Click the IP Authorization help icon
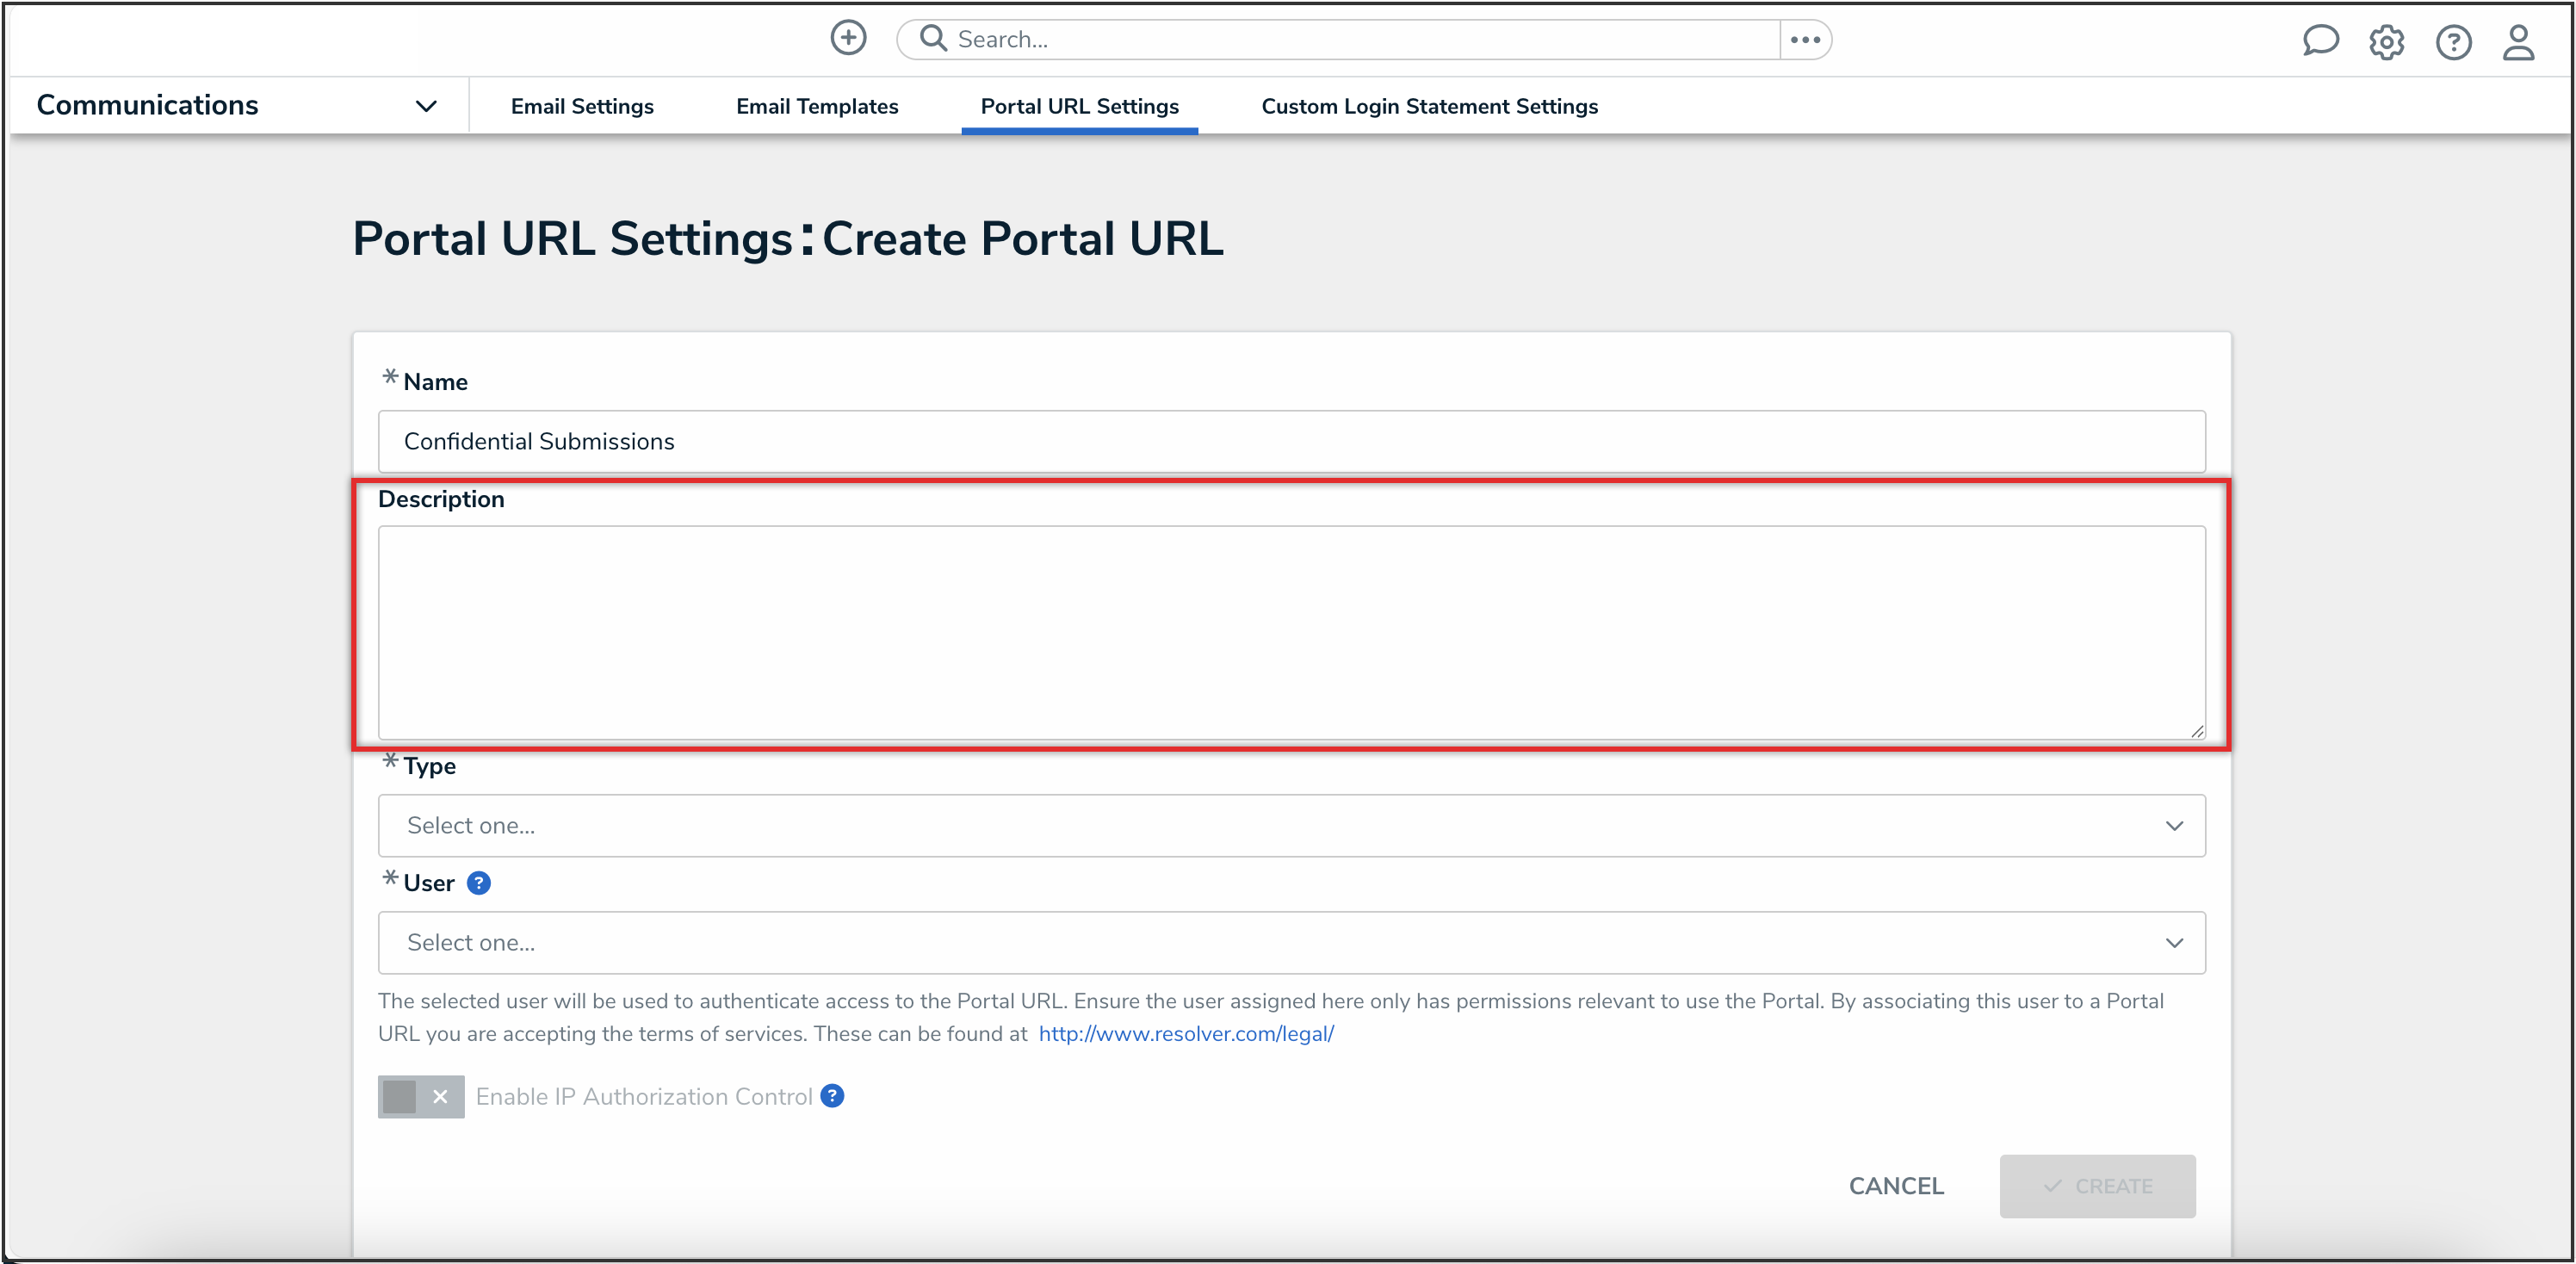Screen dimensions: 2576x1264 click(832, 1096)
